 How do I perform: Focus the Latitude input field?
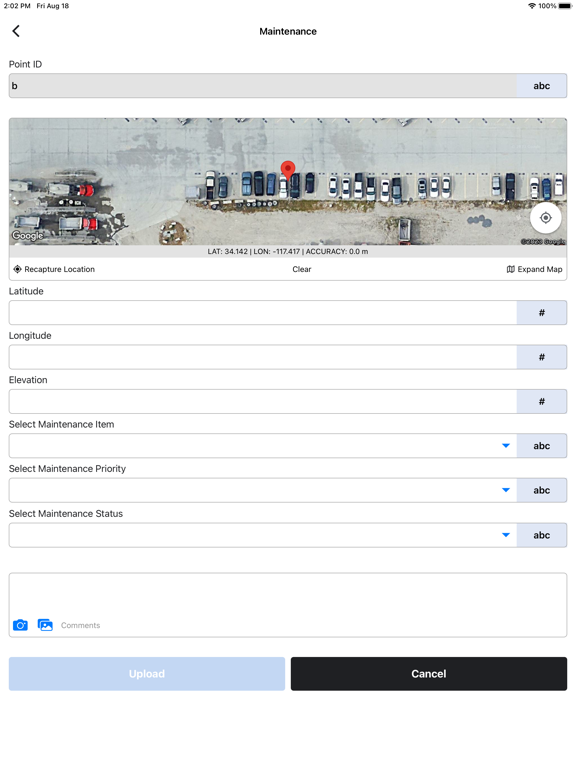(263, 312)
